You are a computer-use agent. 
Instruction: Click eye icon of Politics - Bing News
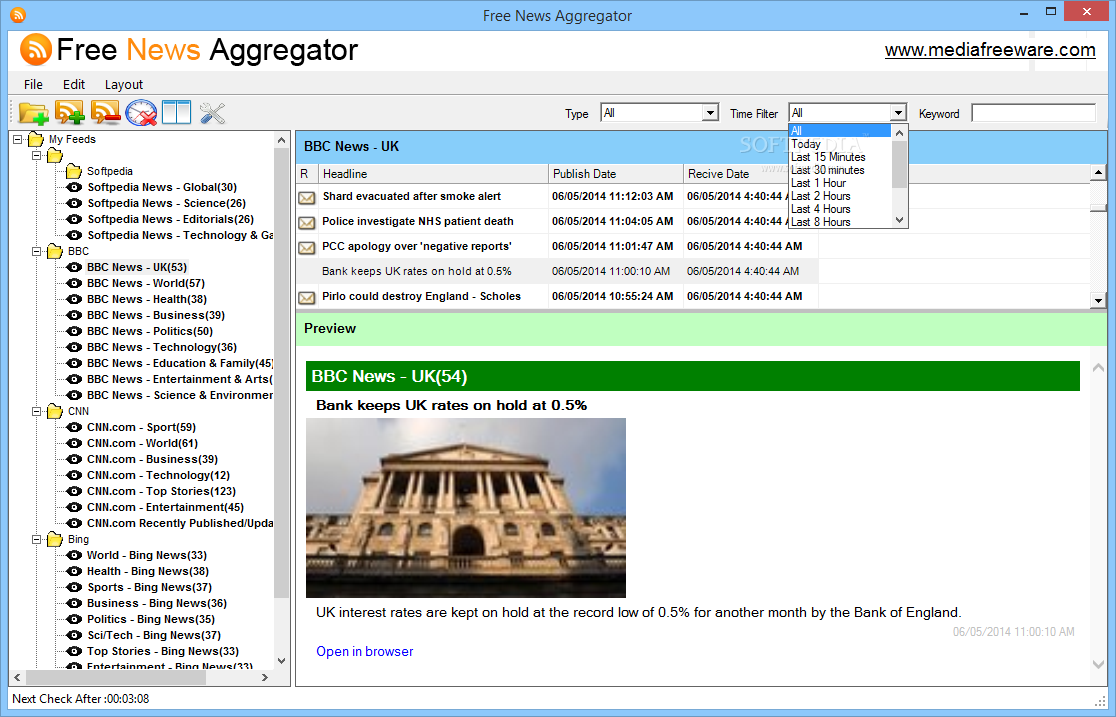[74, 619]
